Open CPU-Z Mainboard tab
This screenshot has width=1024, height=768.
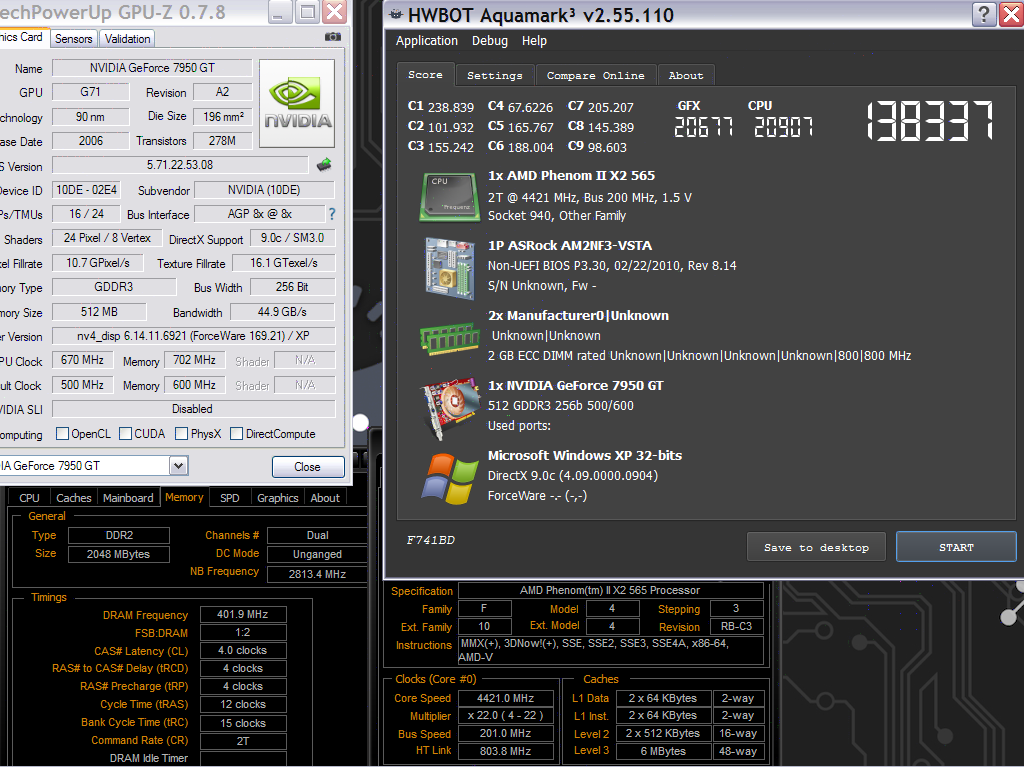(128, 498)
